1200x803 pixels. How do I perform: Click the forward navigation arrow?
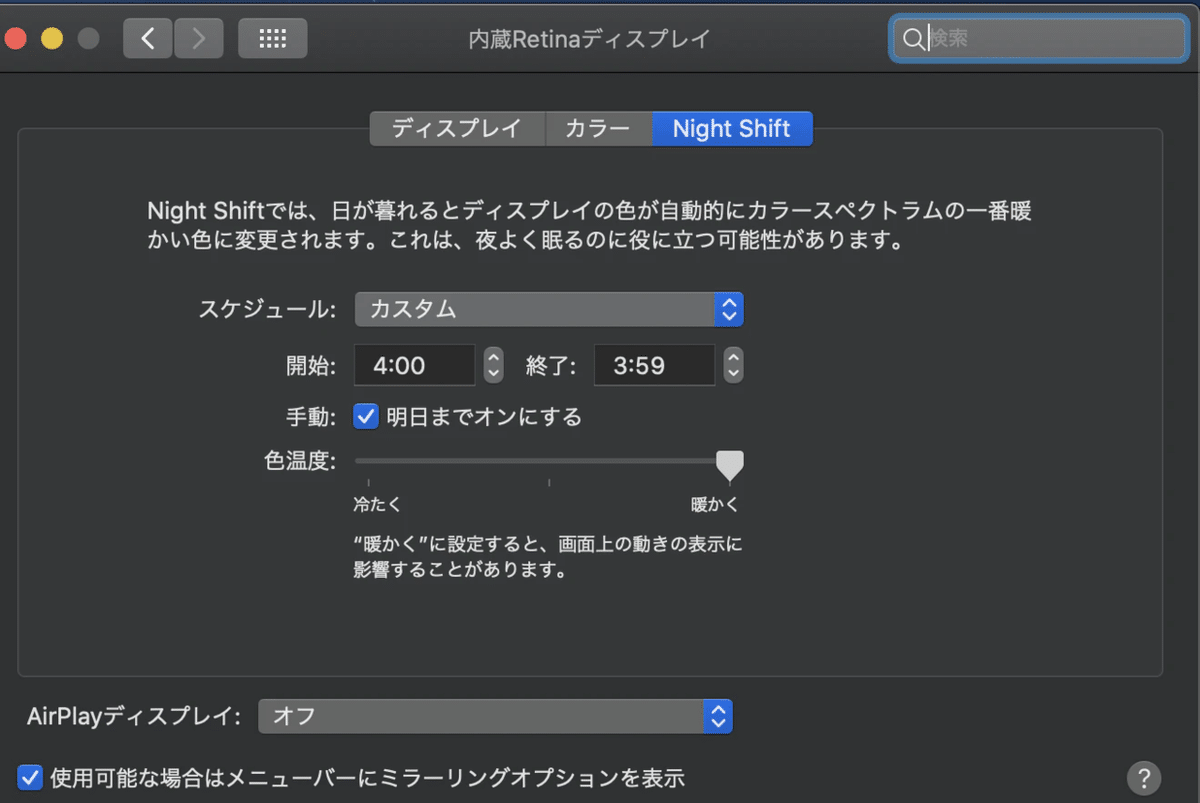(x=198, y=38)
